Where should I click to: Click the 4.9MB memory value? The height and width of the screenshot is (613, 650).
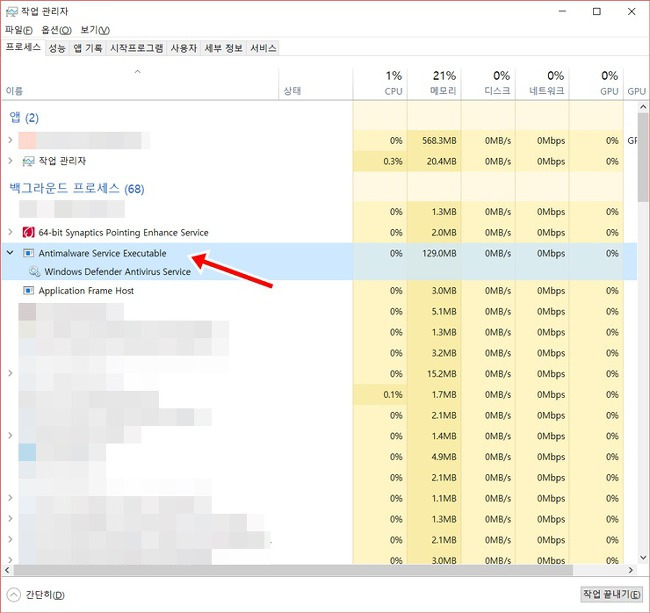point(444,457)
